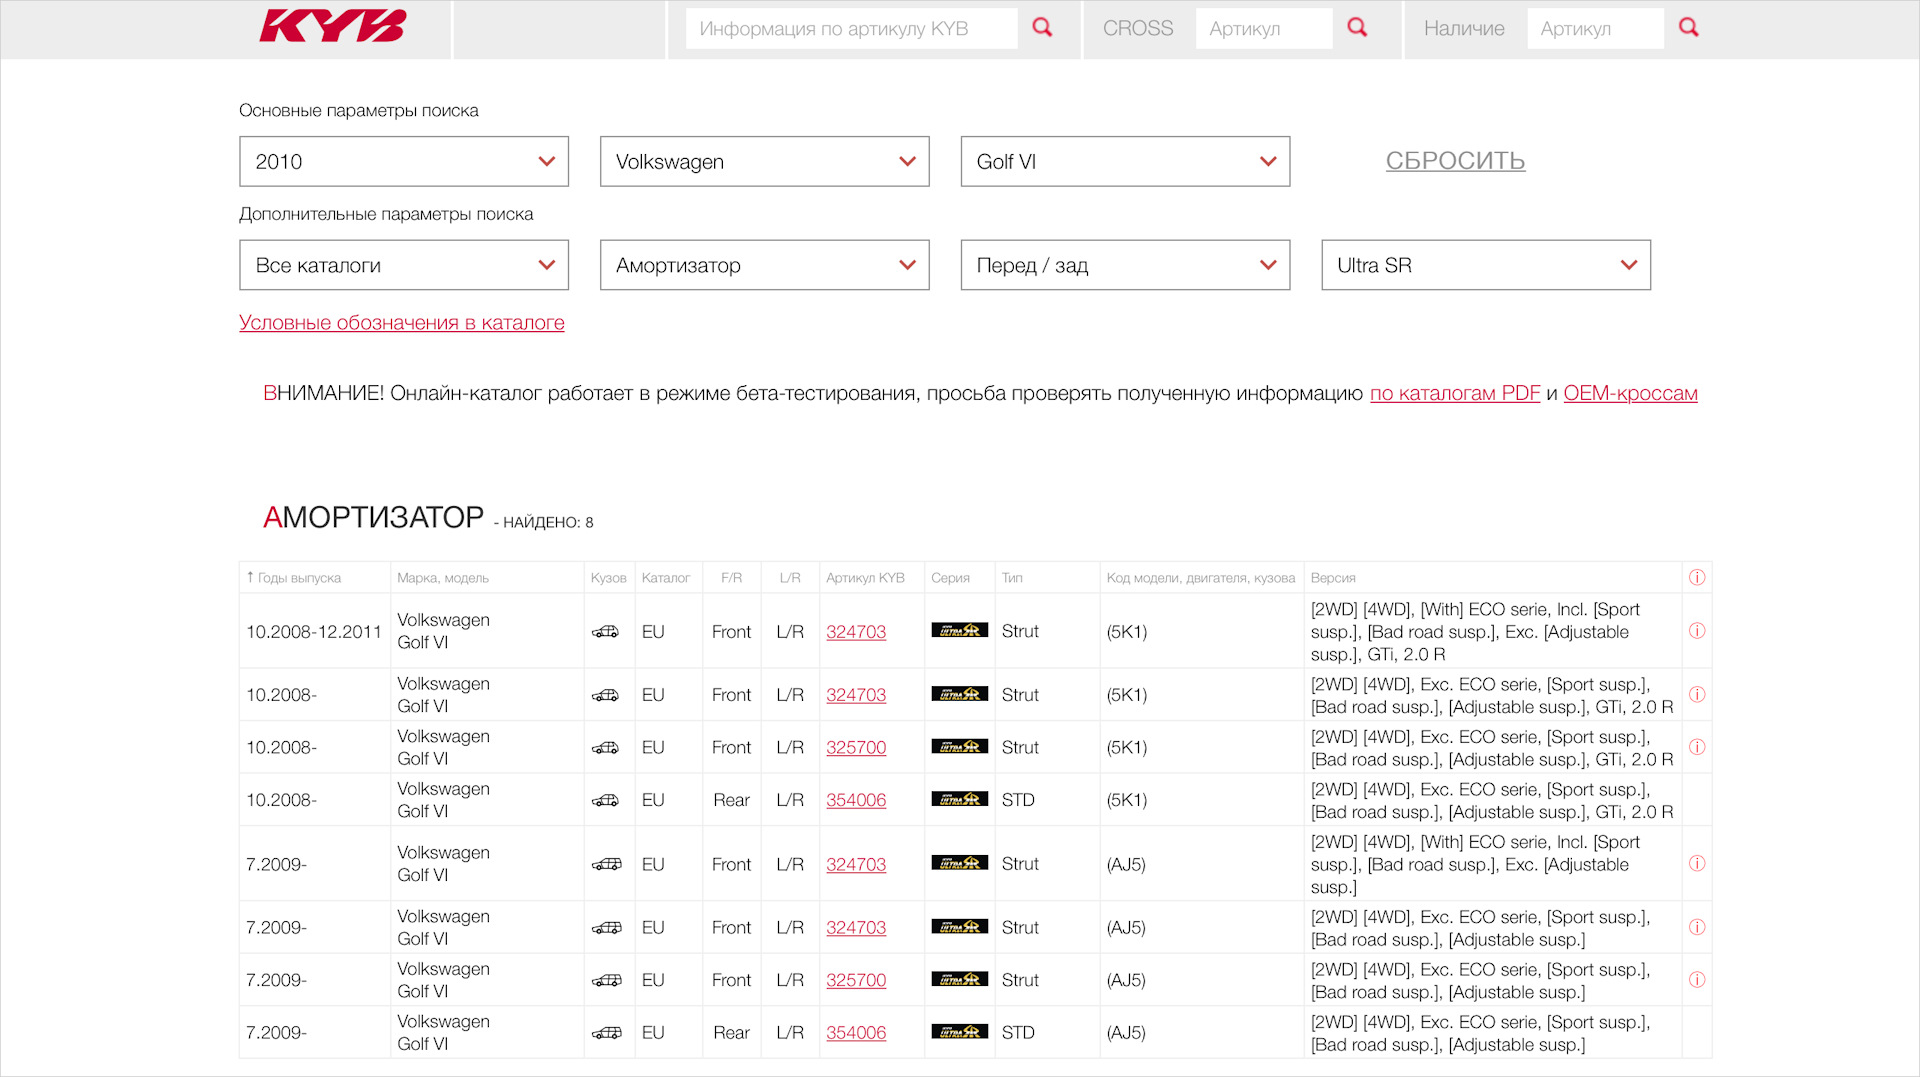Open the Golf VI model dropdown

pyautogui.click(x=1126, y=162)
